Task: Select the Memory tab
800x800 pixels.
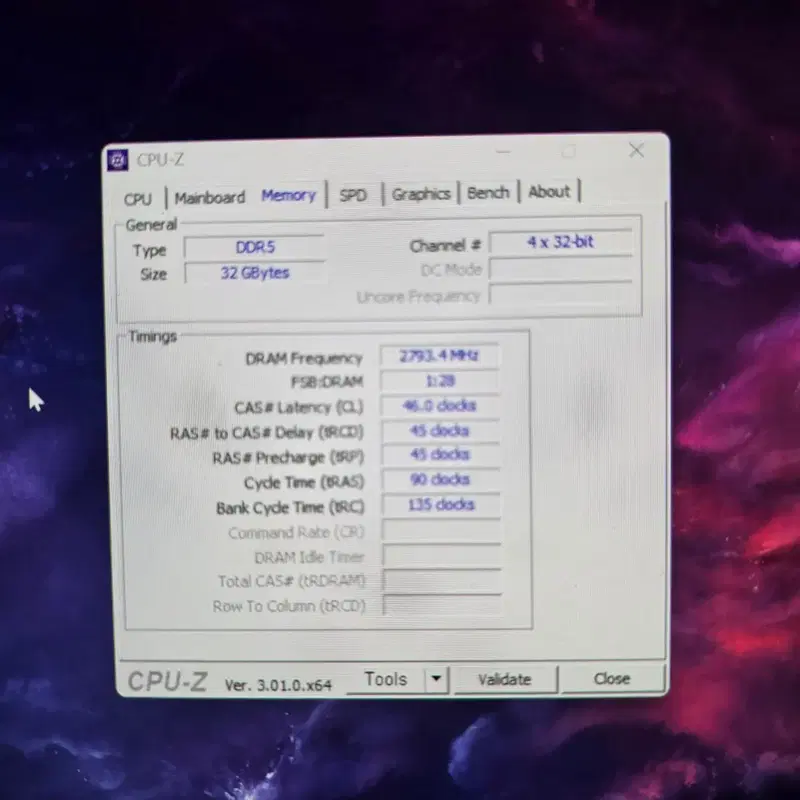Action: [289, 195]
